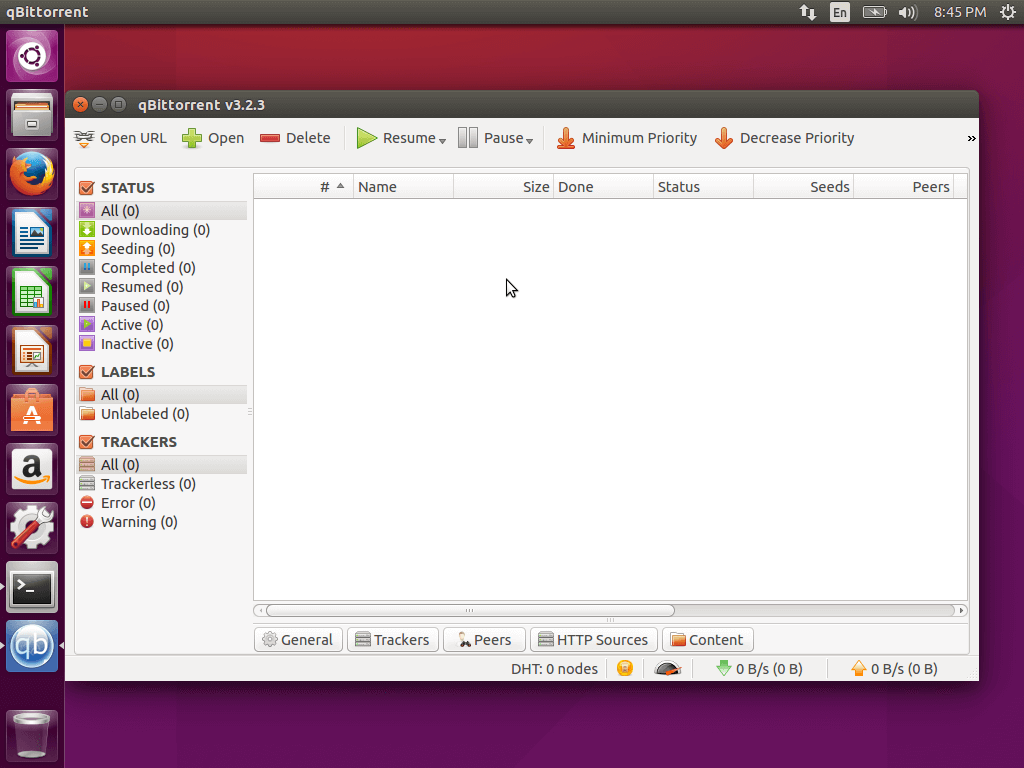Open the sound volume indicator
Viewport: 1024px width, 768px height.
(907, 12)
